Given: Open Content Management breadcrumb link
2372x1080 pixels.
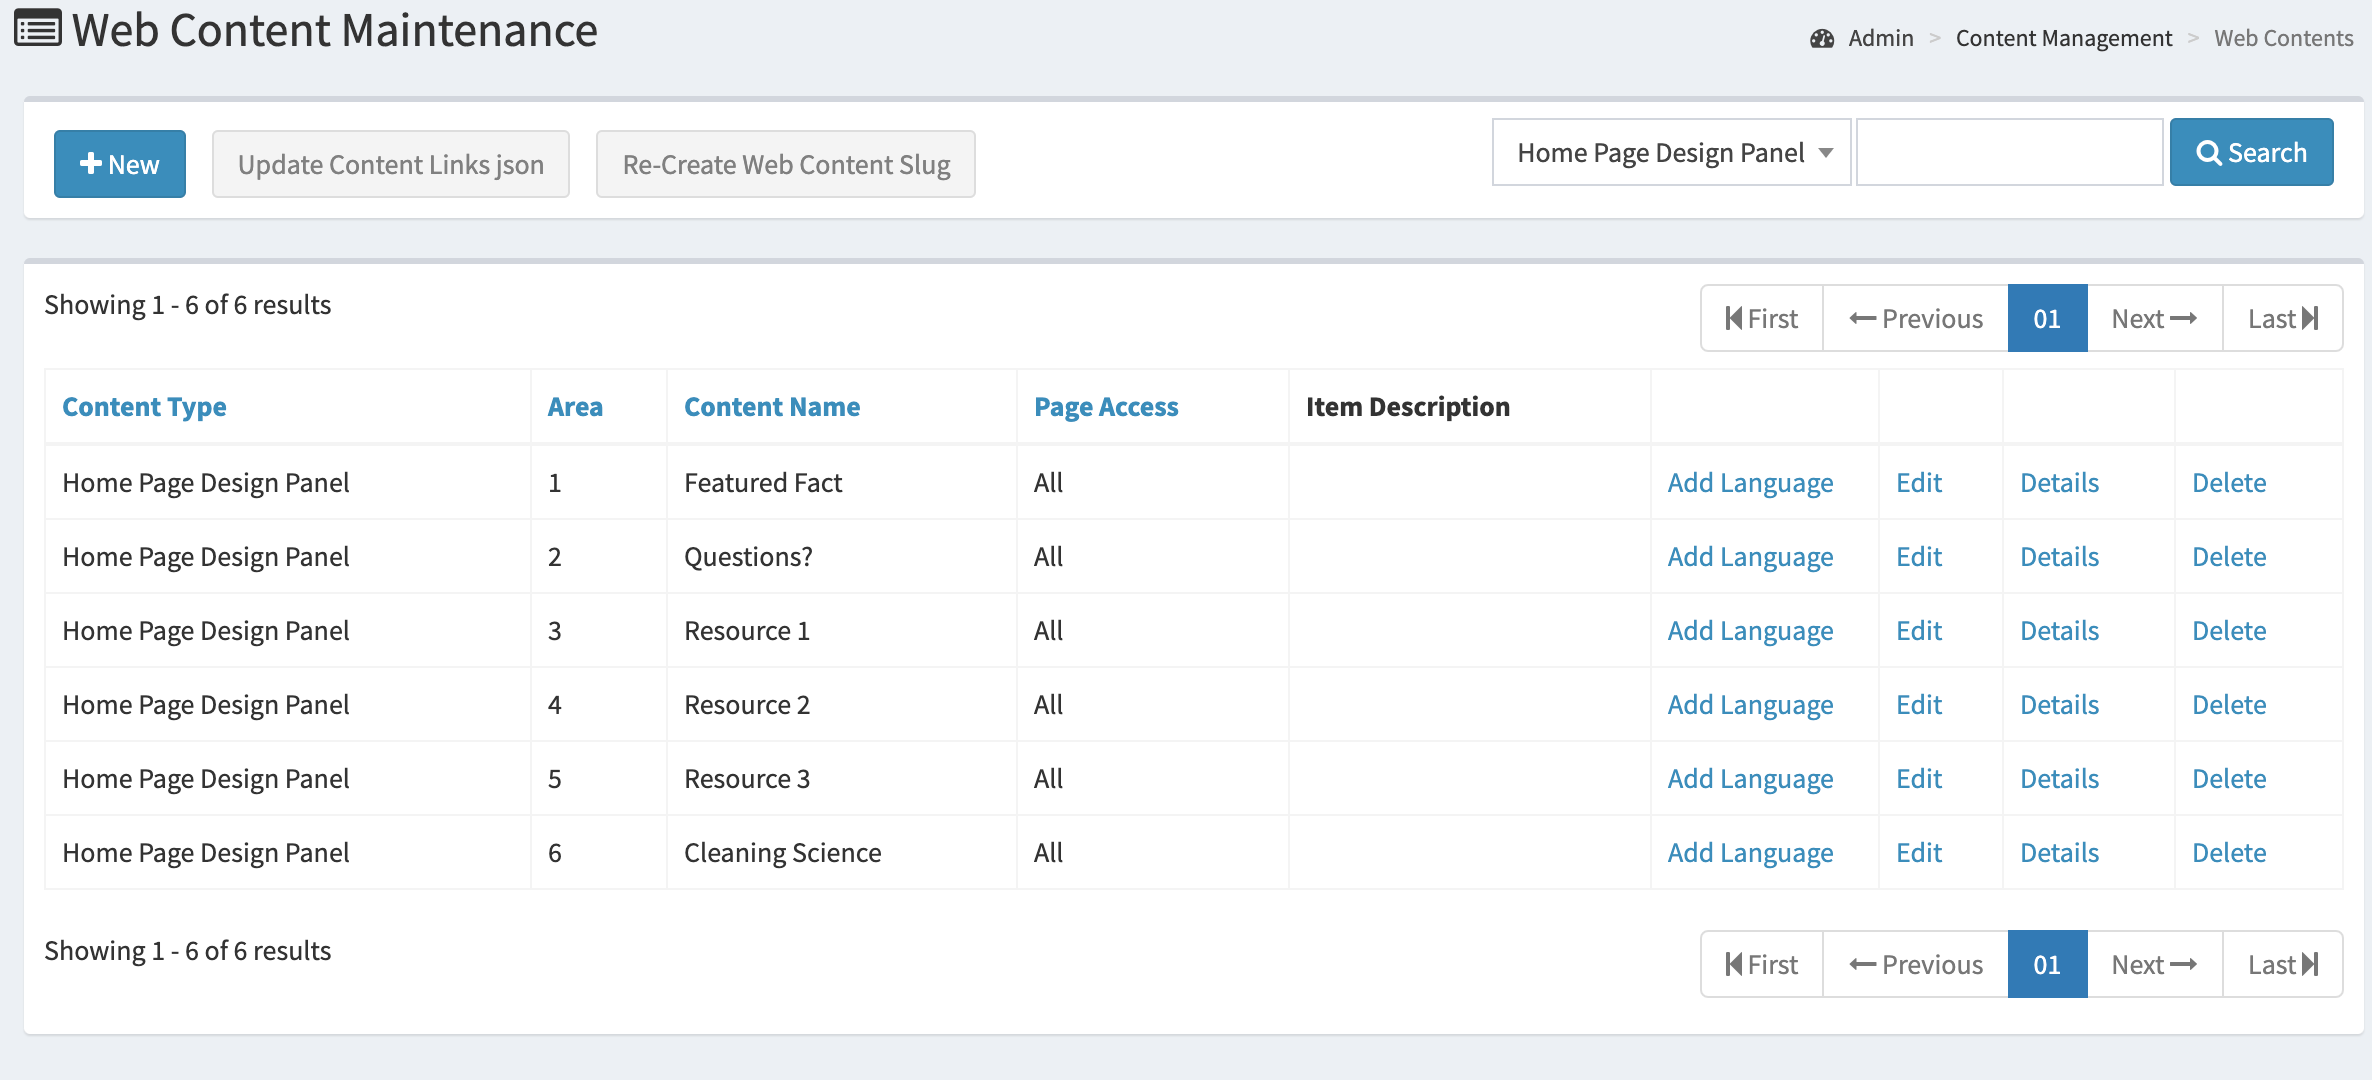Looking at the screenshot, I should [x=2064, y=39].
